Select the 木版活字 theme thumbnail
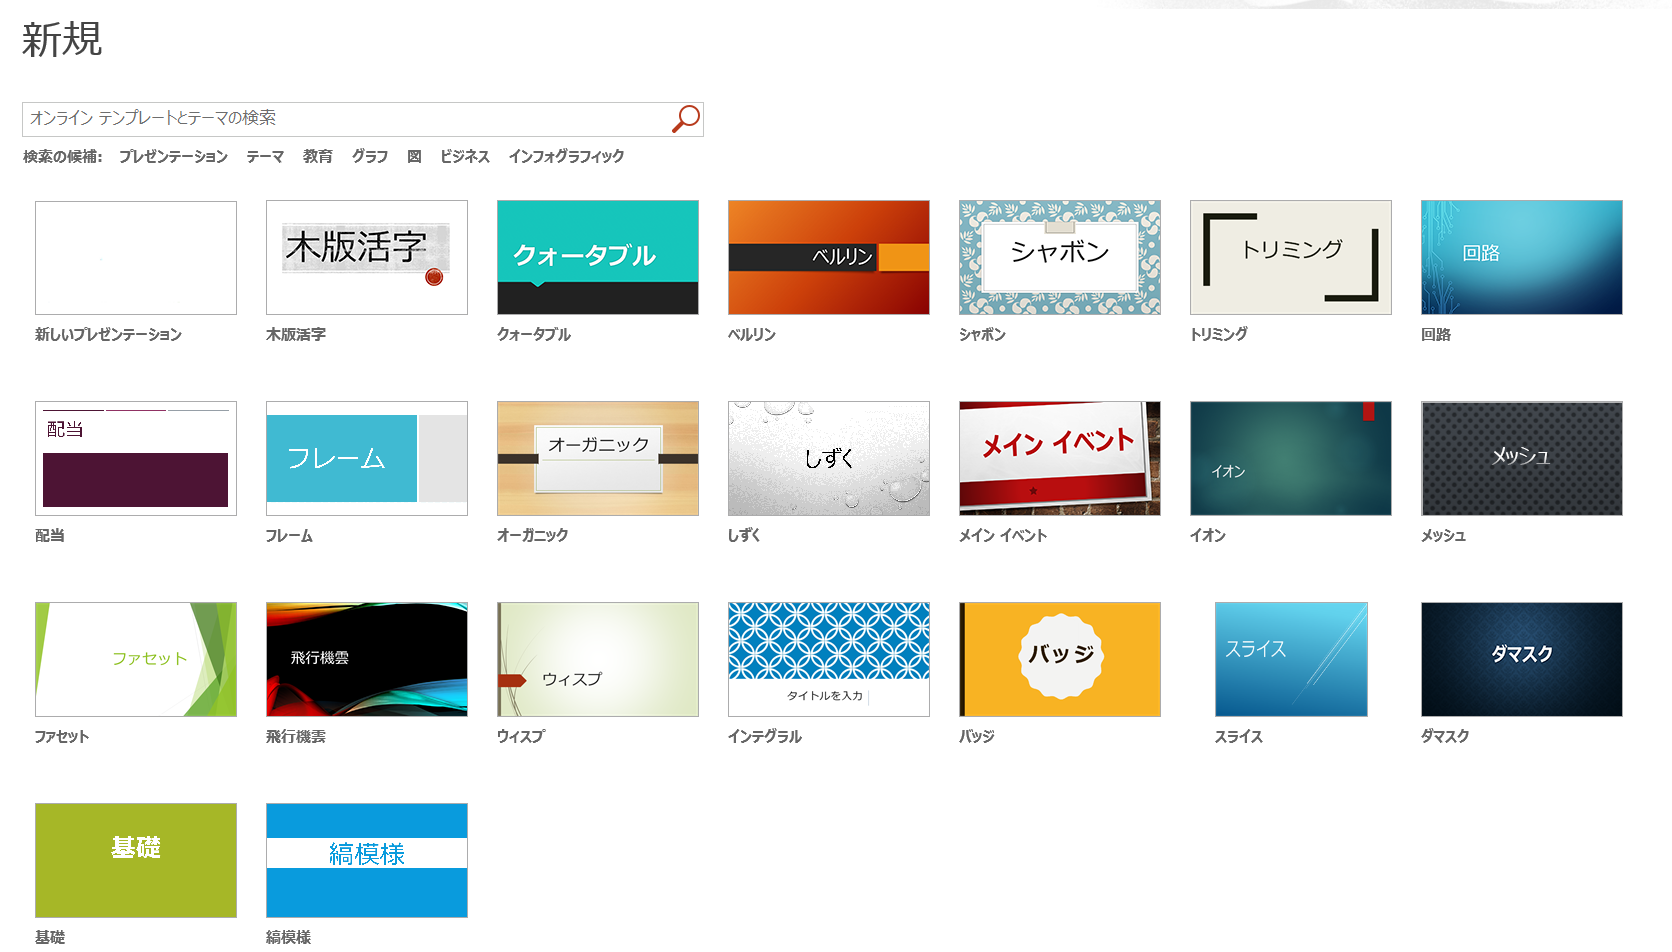The height and width of the screenshot is (952, 1672). (367, 258)
